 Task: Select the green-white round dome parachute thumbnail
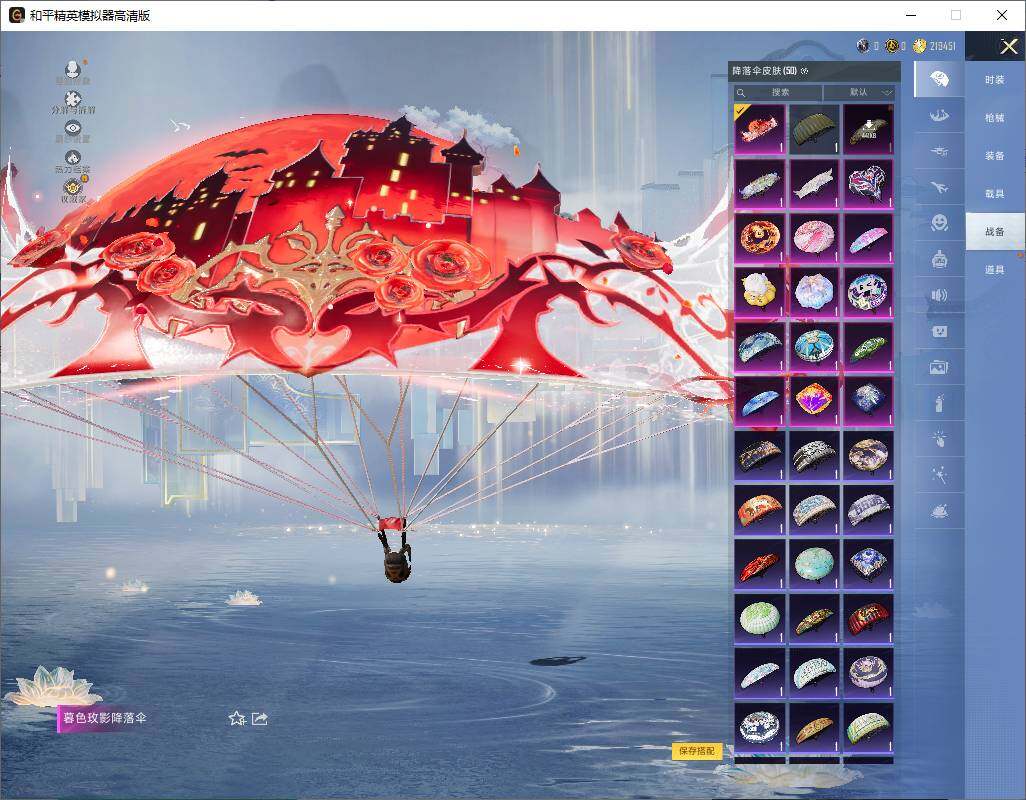tap(760, 618)
